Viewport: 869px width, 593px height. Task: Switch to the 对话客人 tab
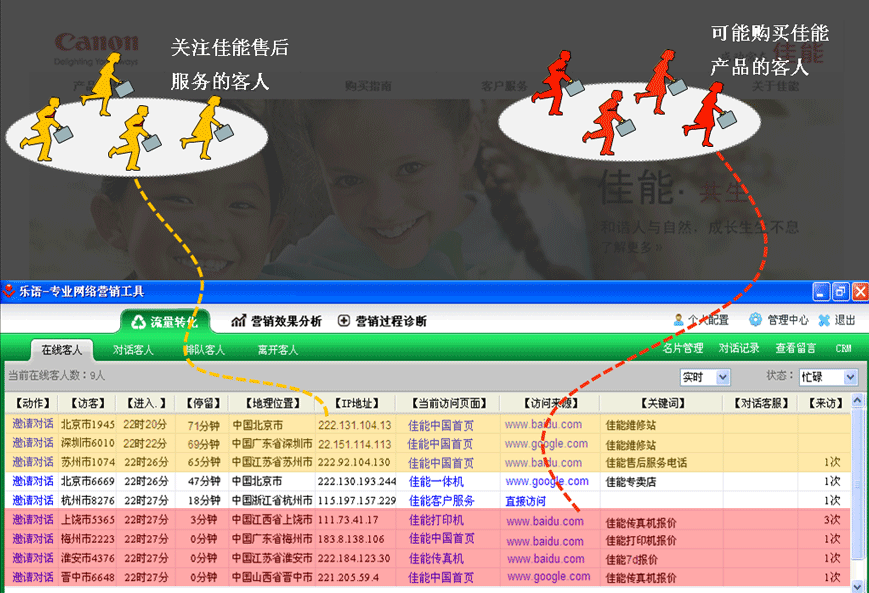point(133,350)
